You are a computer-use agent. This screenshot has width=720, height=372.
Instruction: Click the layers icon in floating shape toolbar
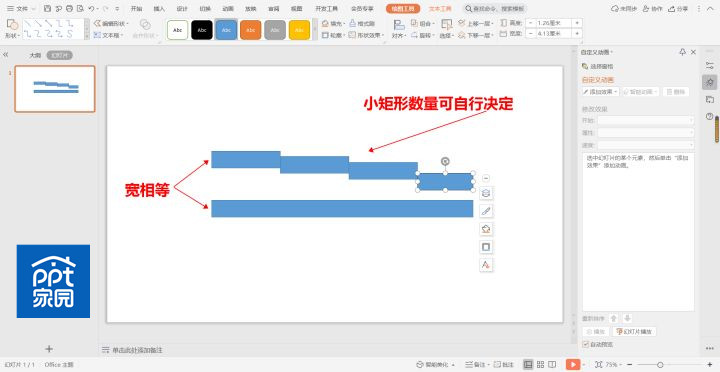pyautogui.click(x=486, y=193)
